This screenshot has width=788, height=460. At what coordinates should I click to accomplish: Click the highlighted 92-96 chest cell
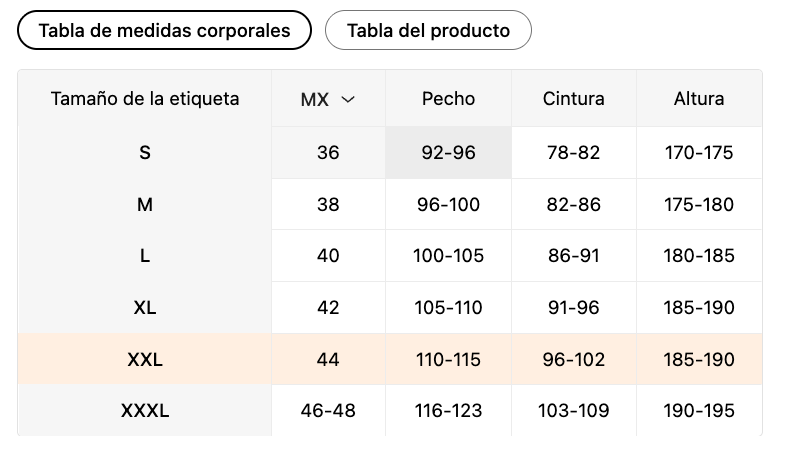click(x=448, y=153)
